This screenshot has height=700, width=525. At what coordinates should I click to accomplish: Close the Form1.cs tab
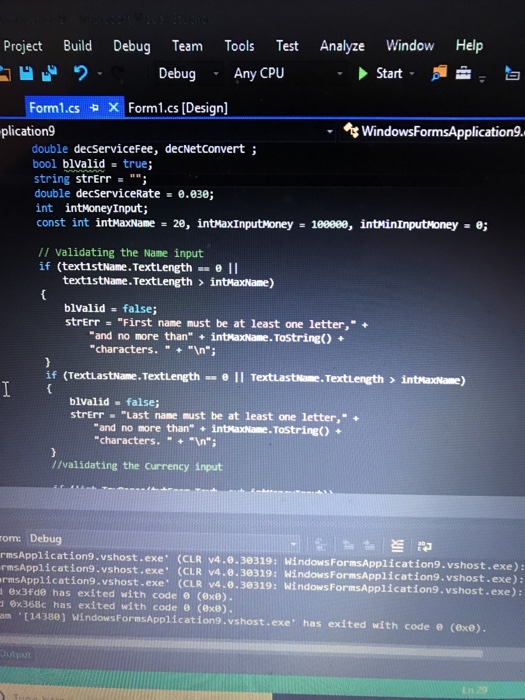coord(113,107)
